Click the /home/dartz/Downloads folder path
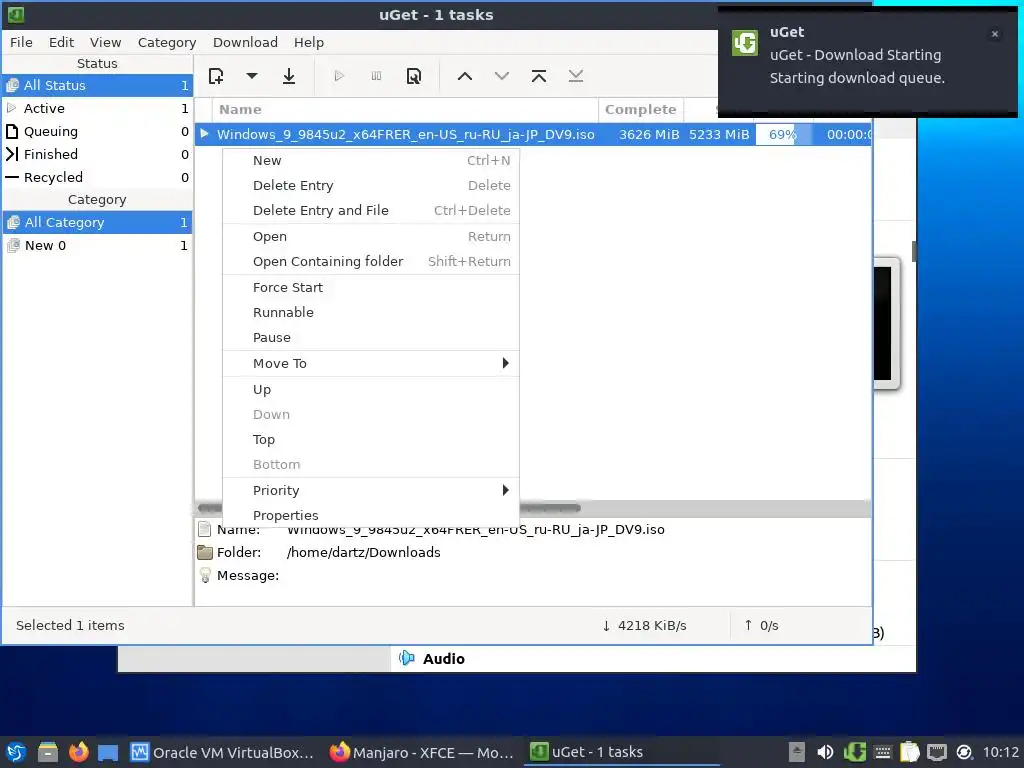This screenshot has height=768, width=1024. pyautogui.click(x=364, y=552)
